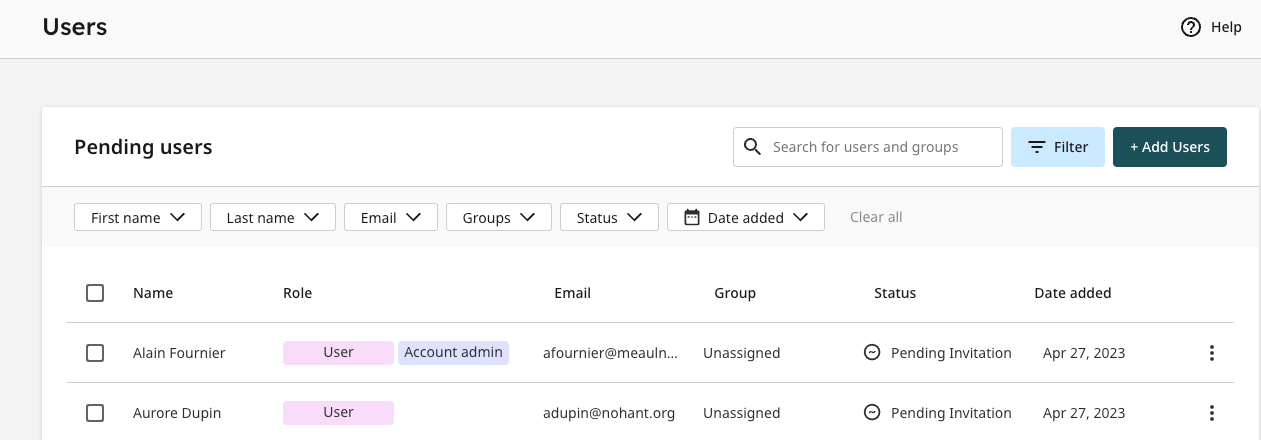The image size is (1261, 440).
Task: Select the checkbox for Alain Fournier
Action: point(95,353)
